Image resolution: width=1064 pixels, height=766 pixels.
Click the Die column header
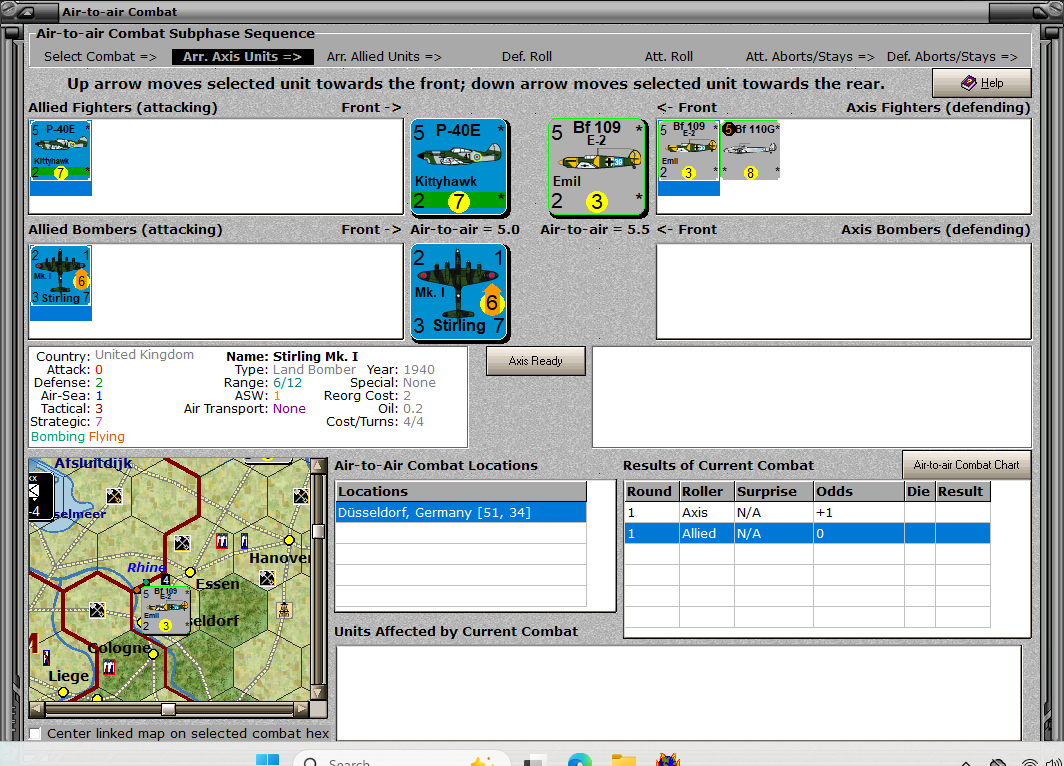(919, 491)
